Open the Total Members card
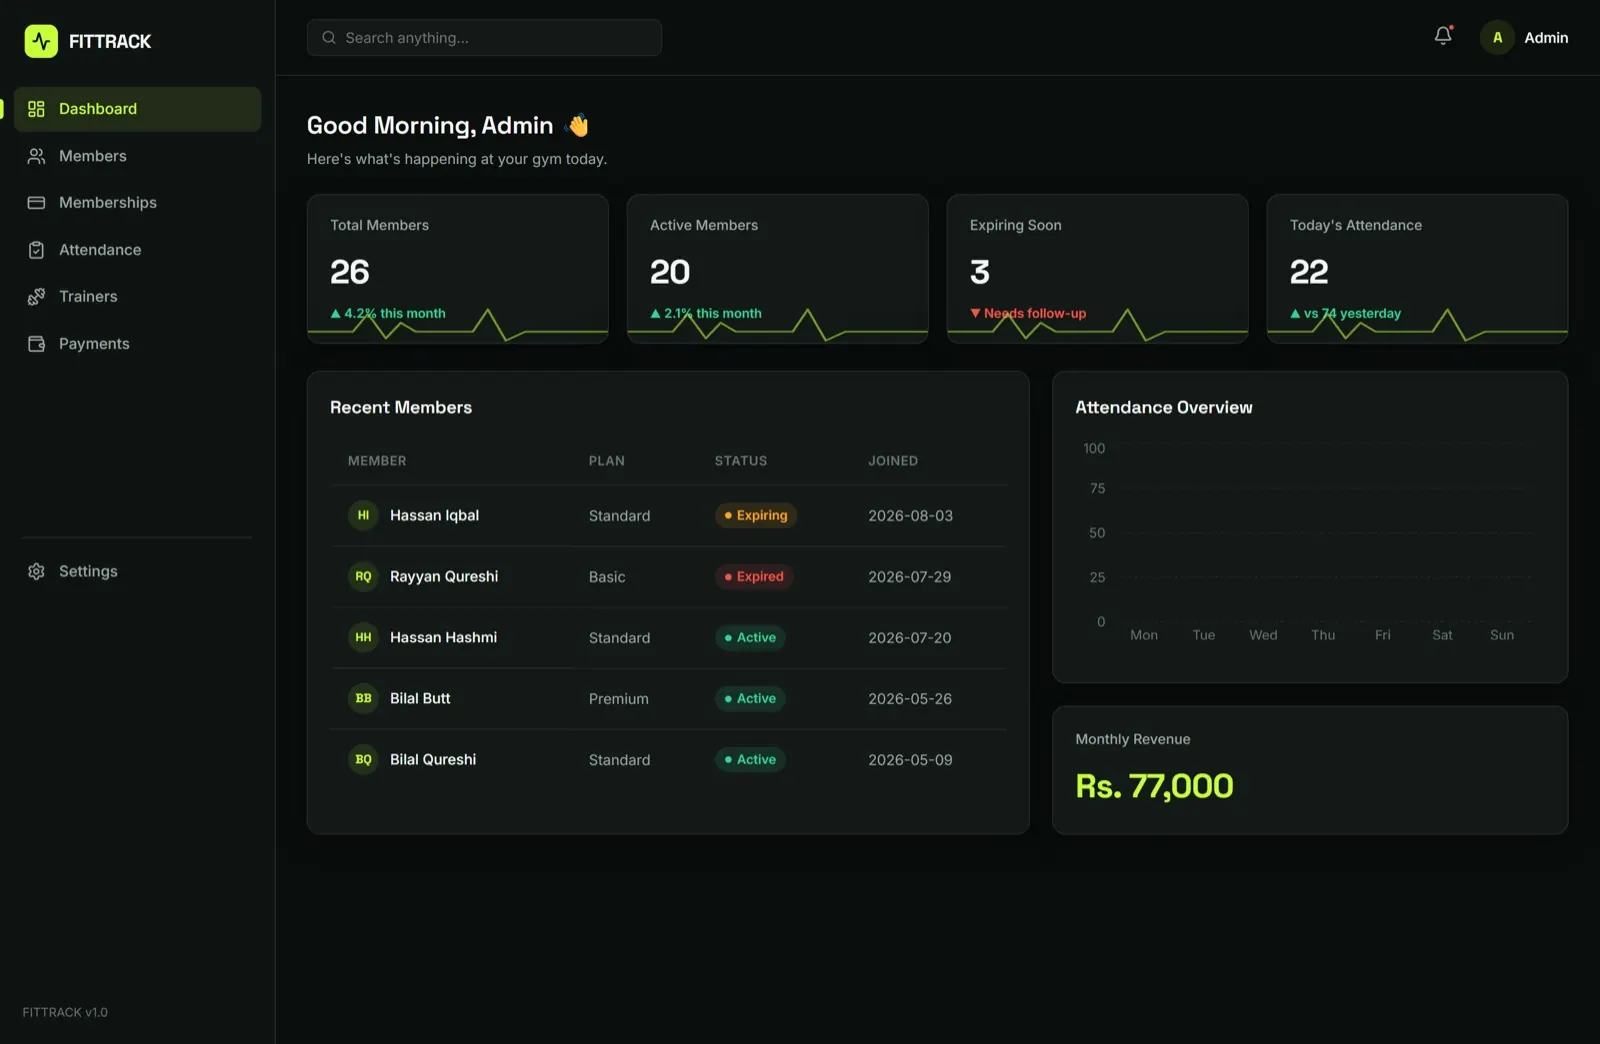1600x1044 pixels. (x=458, y=269)
